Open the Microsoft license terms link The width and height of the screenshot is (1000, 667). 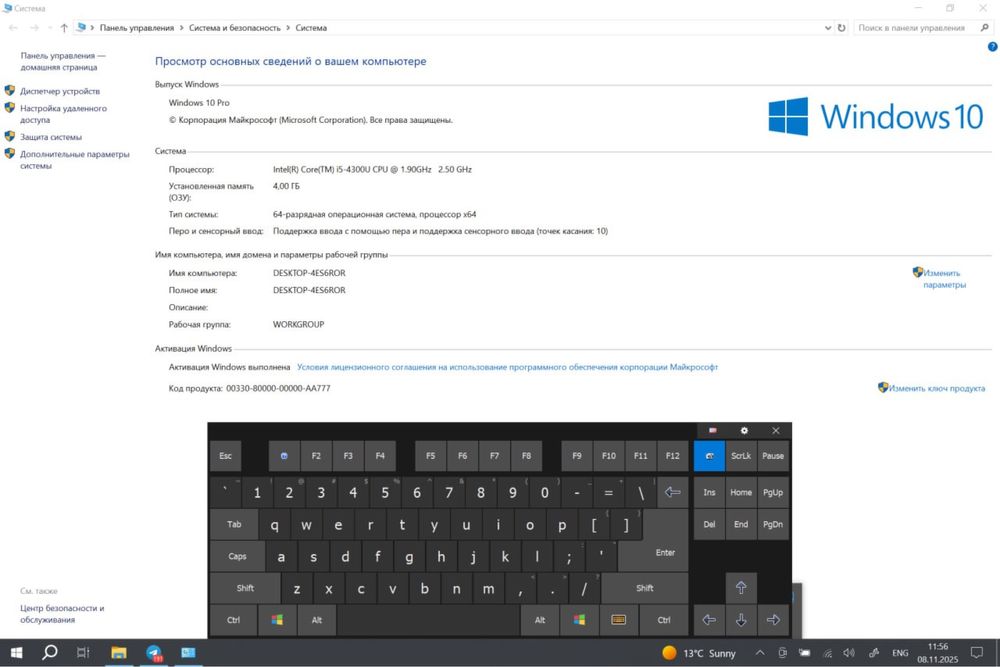pyautogui.click(x=507, y=367)
